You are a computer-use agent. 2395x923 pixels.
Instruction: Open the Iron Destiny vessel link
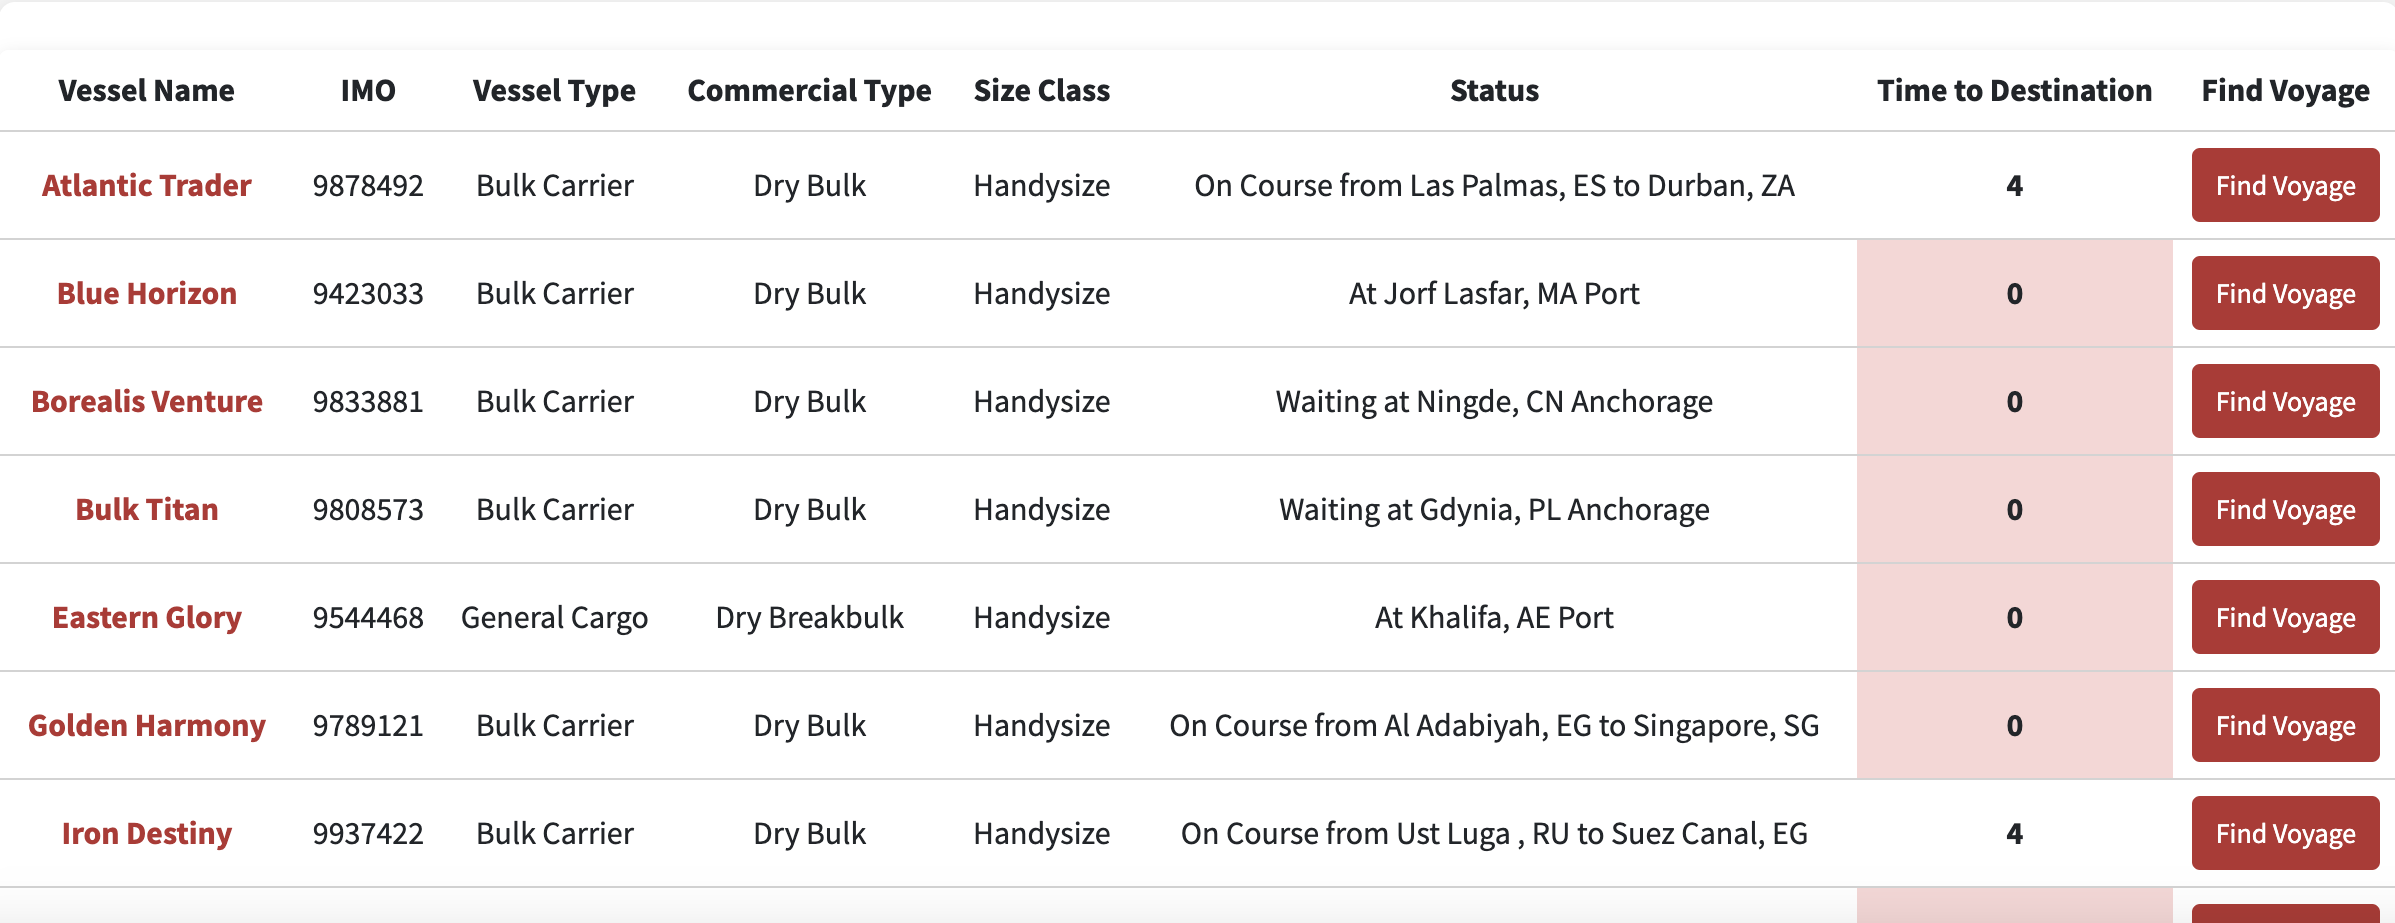(146, 833)
